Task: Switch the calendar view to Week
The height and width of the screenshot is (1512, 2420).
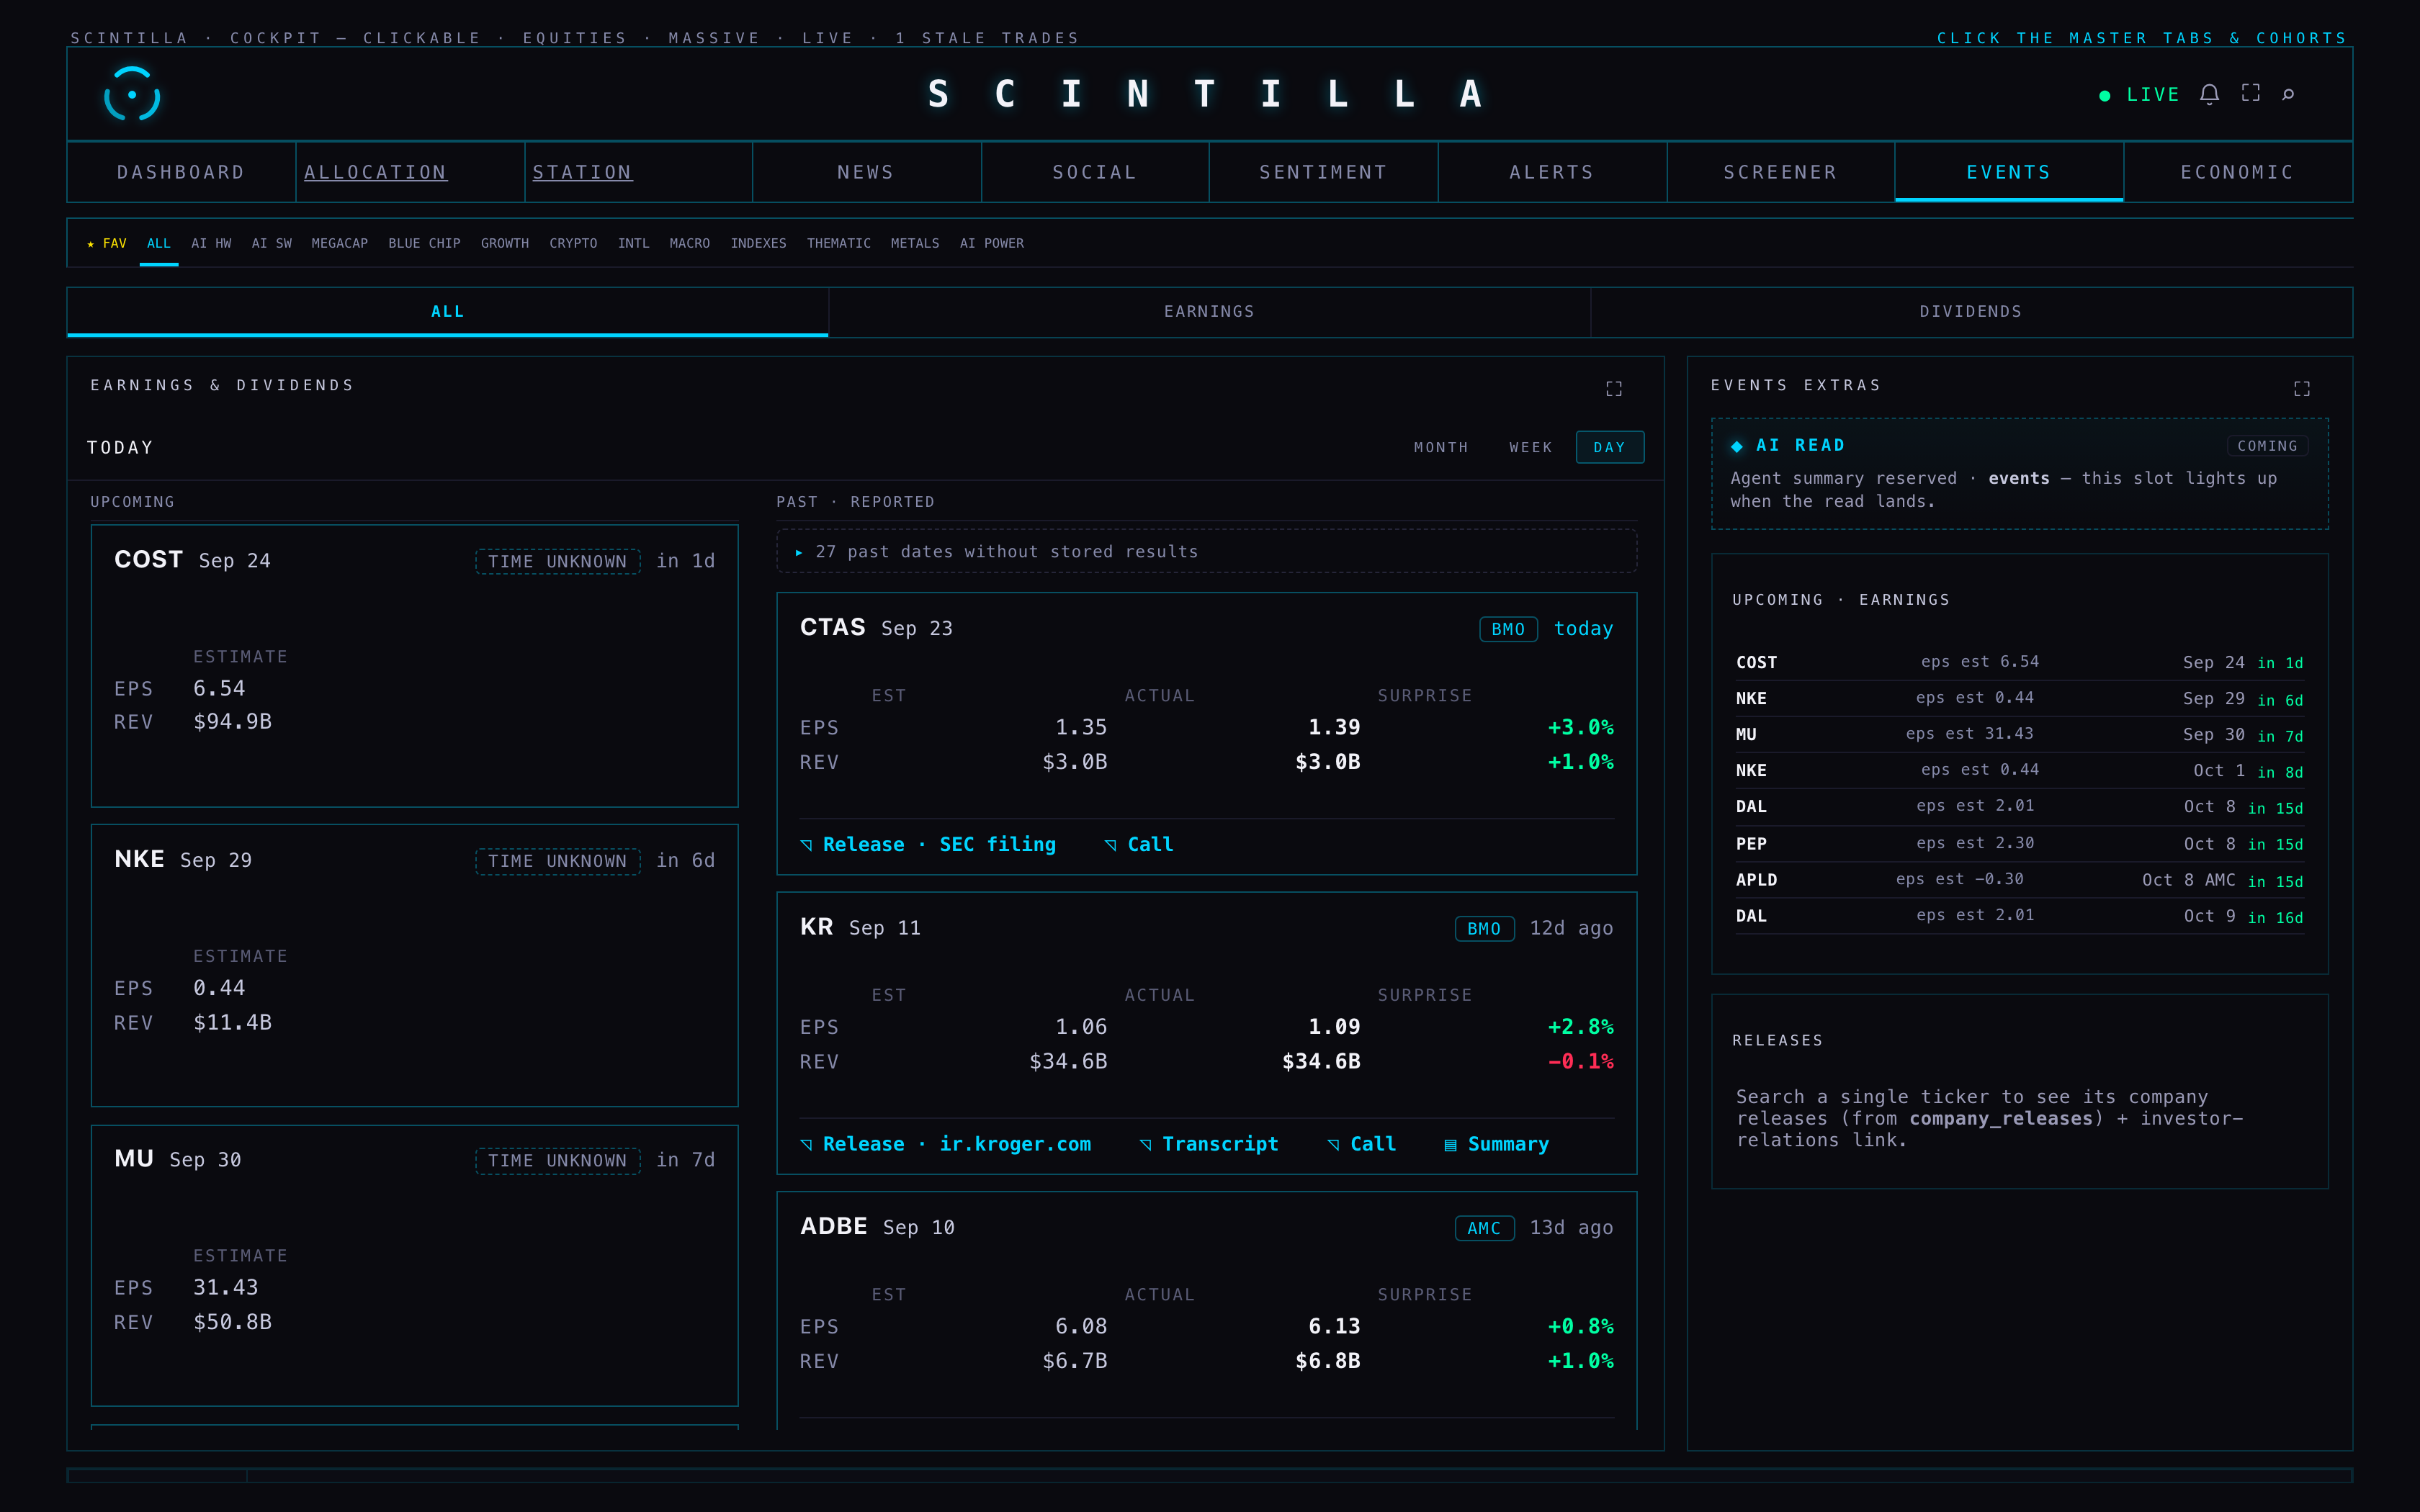Action: (1530, 447)
